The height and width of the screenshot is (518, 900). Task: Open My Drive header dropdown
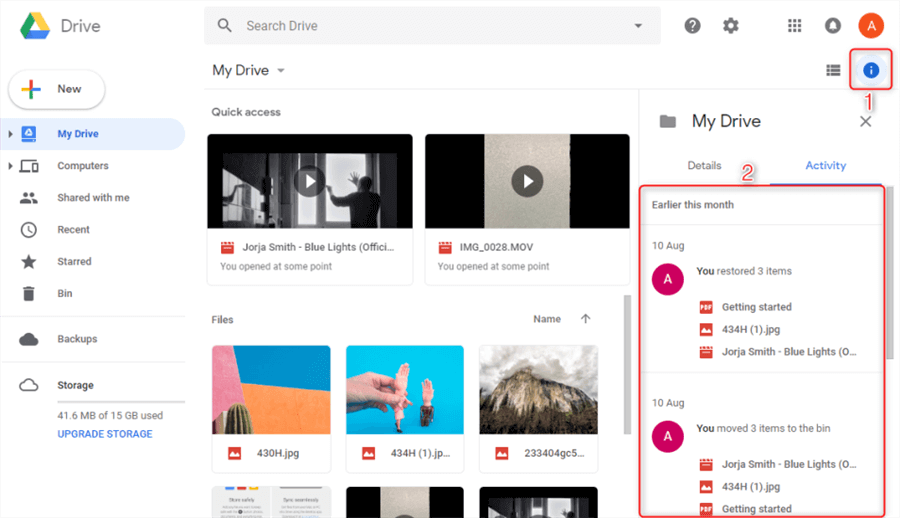click(x=281, y=71)
